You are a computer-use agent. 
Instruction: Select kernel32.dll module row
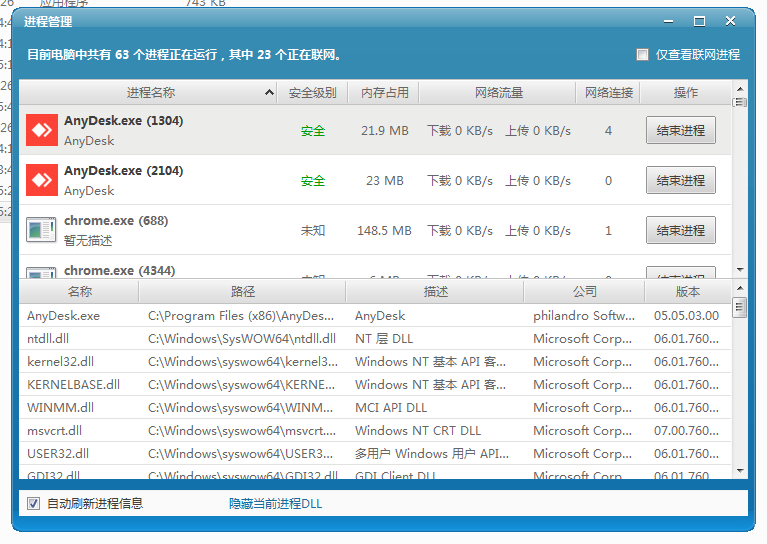coord(375,362)
